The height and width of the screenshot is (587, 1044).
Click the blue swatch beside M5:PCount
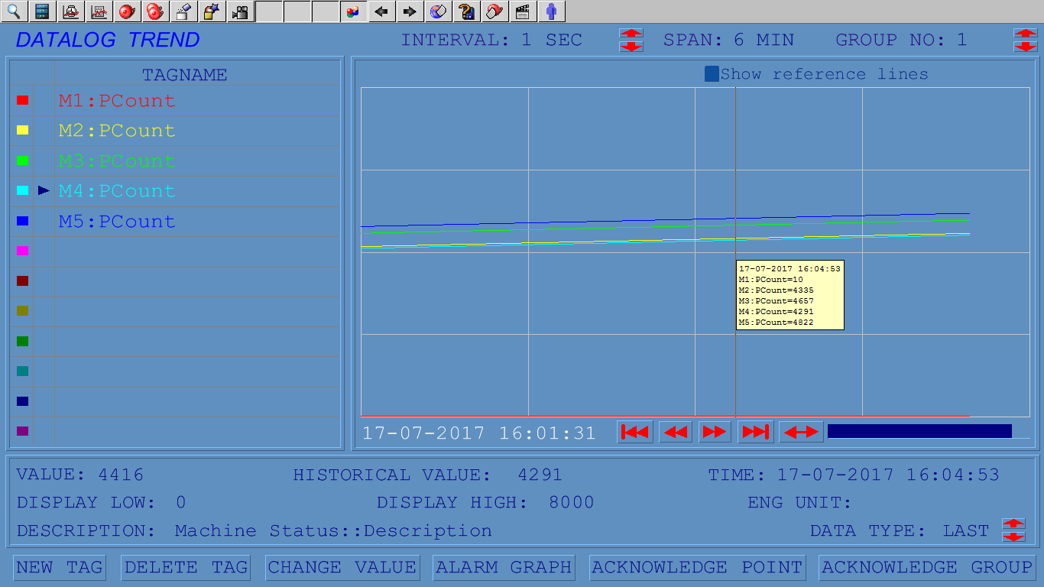(x=23, y=221)
